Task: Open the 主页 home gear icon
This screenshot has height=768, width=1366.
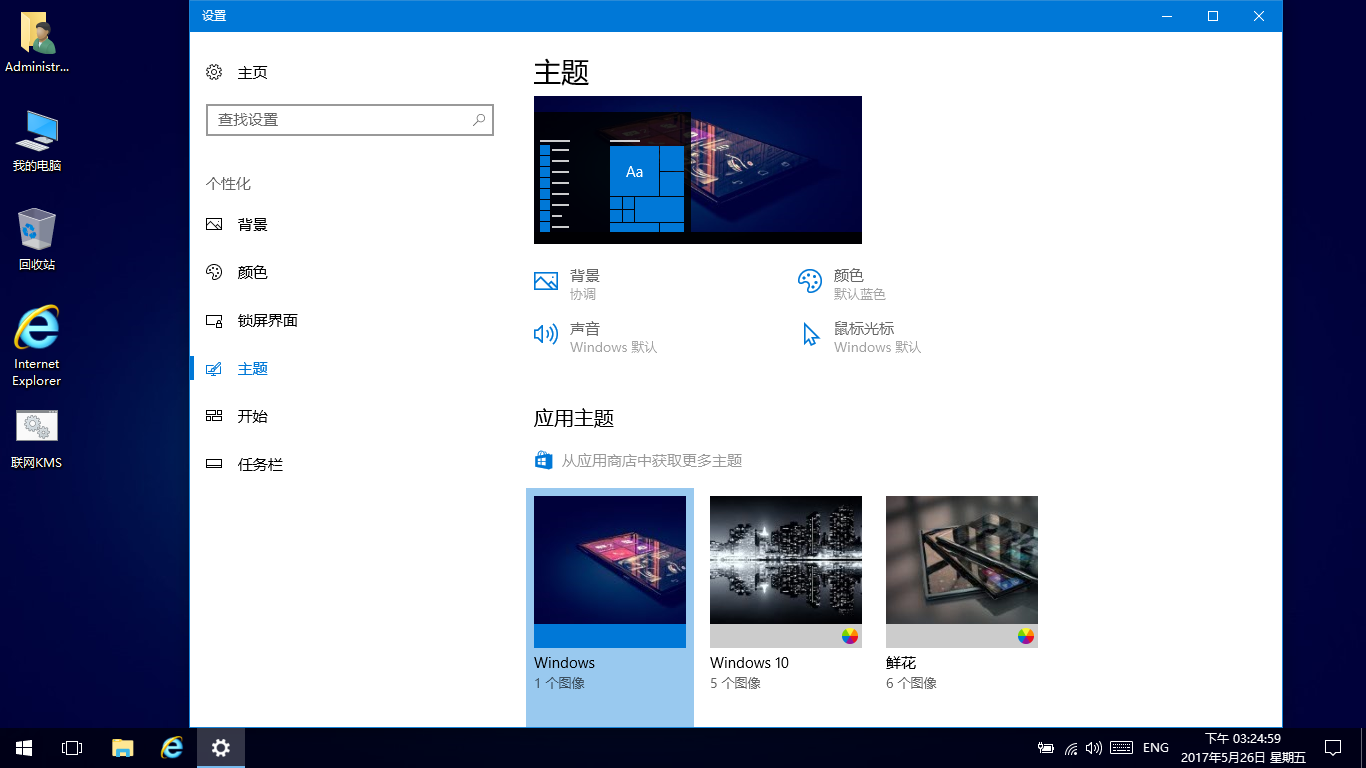Action: [214, 72]
